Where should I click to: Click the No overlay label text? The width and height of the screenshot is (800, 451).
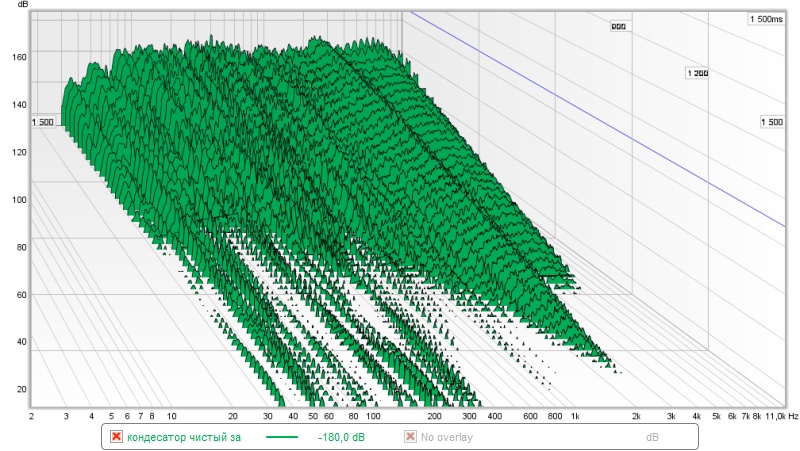446,437
